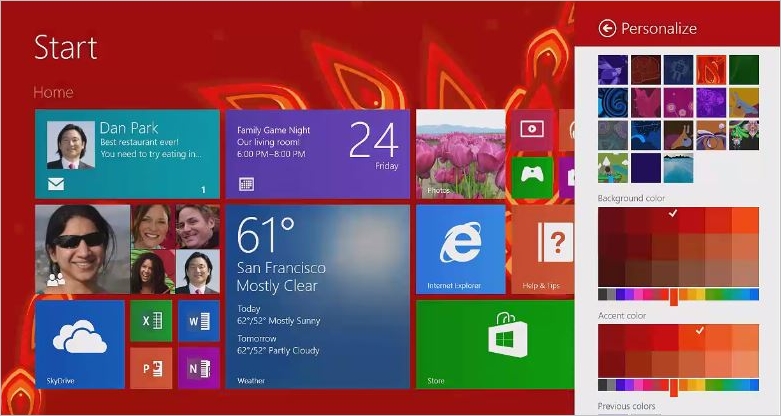Choose the navy blue robot background thumbnail
The width and height of the screenshot is (781, 416).
pyautogui.click(x=678, y=70)
